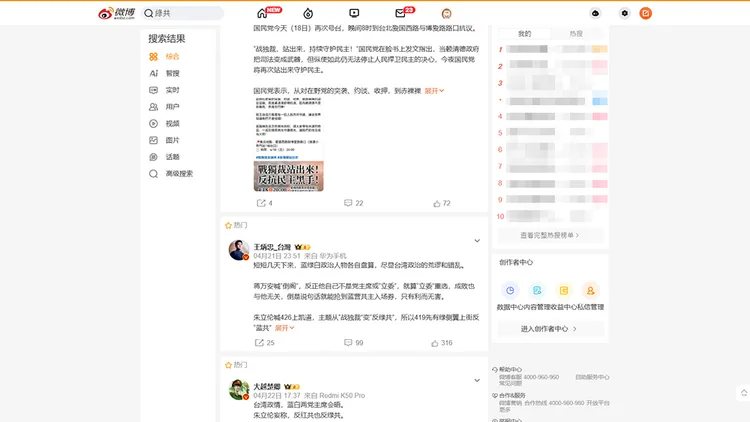Open the dropdown arrow on 大越楚卿 post
Screen dimensions: 750x422
(x=477, y=380)
